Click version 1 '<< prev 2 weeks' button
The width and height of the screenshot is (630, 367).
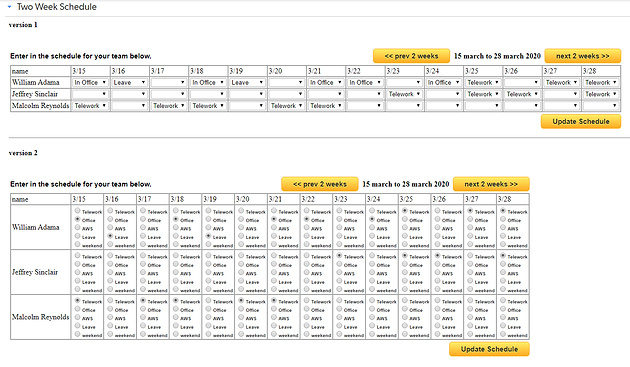411,56
